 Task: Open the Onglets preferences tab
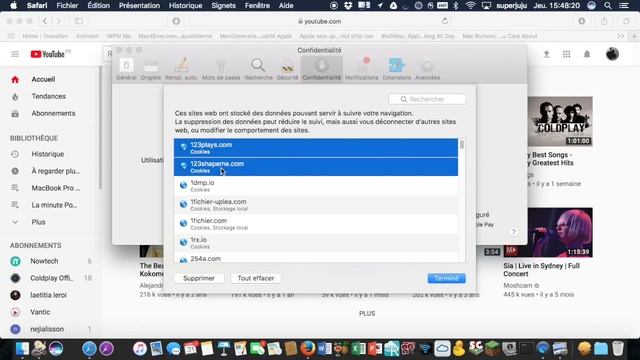151,69
